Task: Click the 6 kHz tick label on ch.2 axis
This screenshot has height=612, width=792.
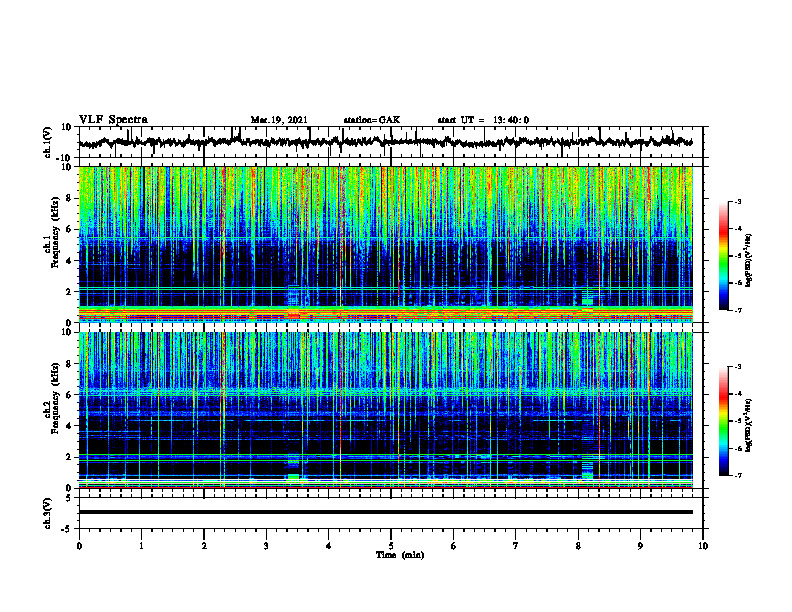Action: [70, 394]
